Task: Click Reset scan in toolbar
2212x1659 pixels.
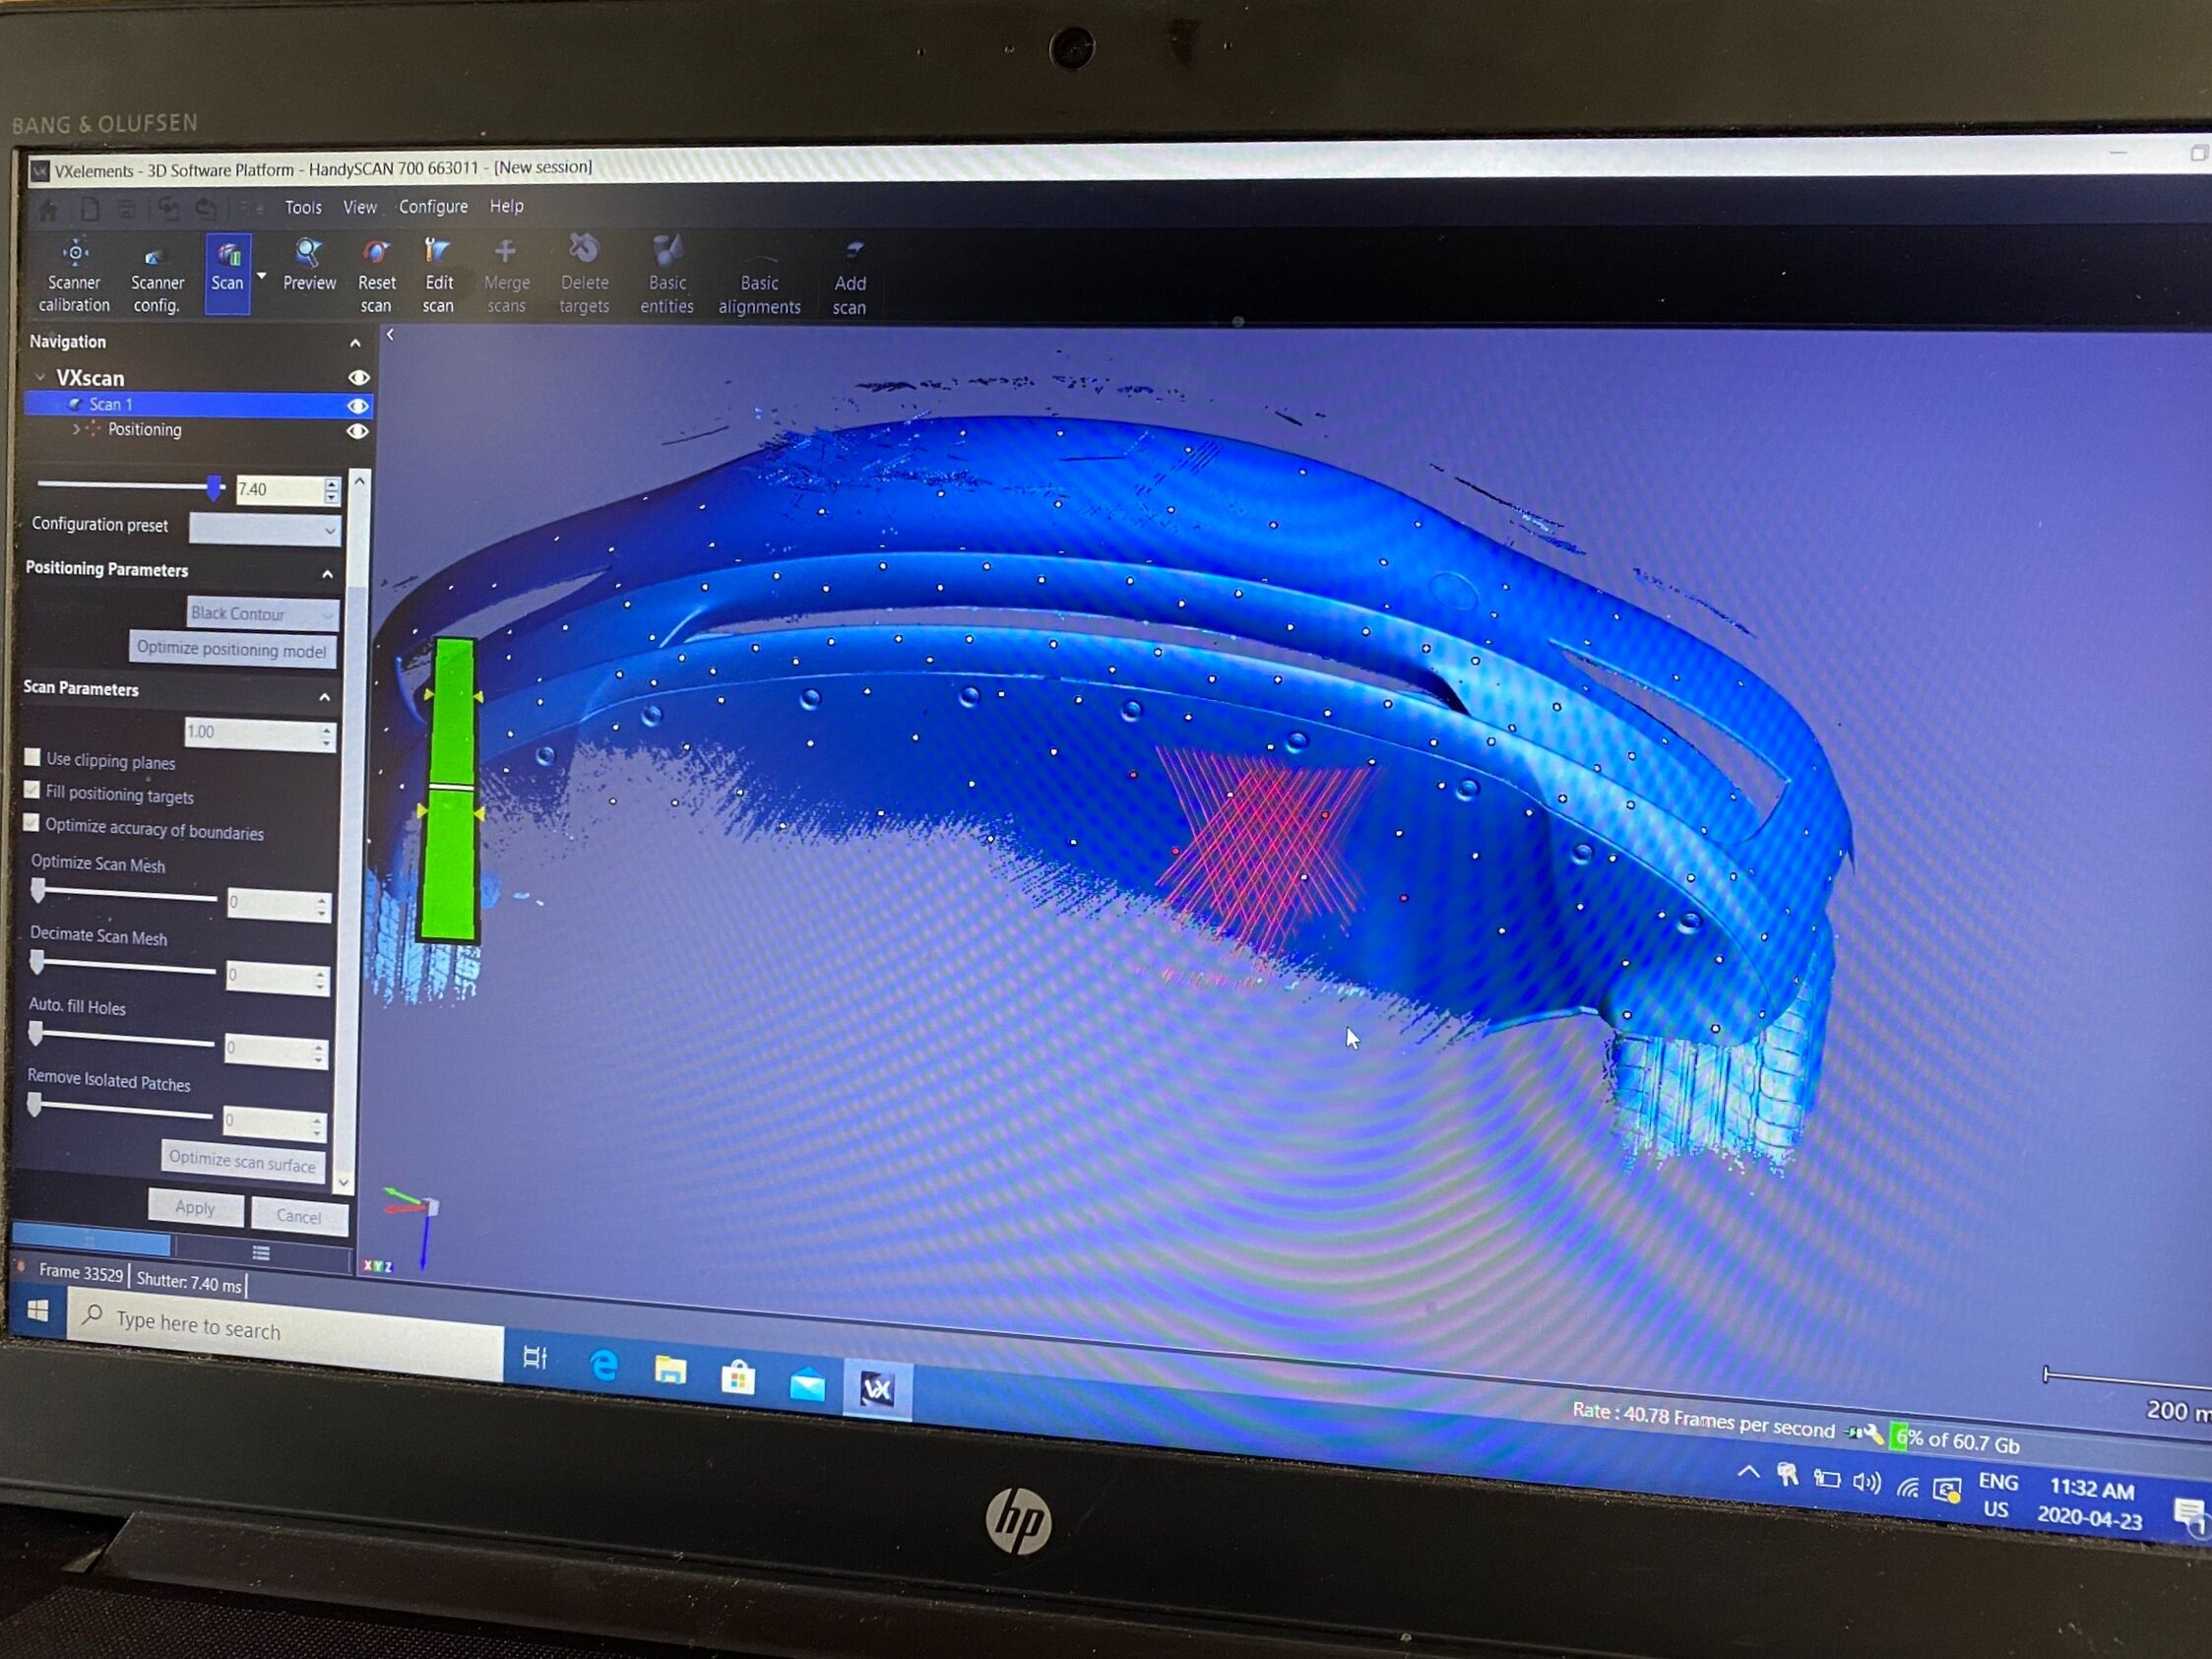Action: coord(376,277)
